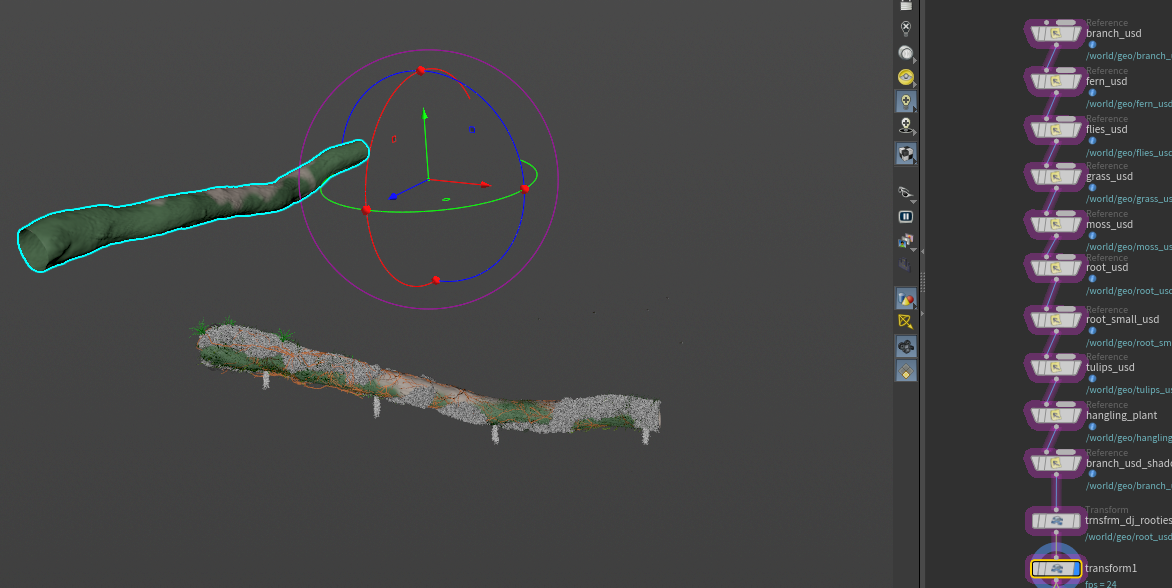
Task: Click the eyeglasses visibility icon in toolbar
Action: [905, 192]
